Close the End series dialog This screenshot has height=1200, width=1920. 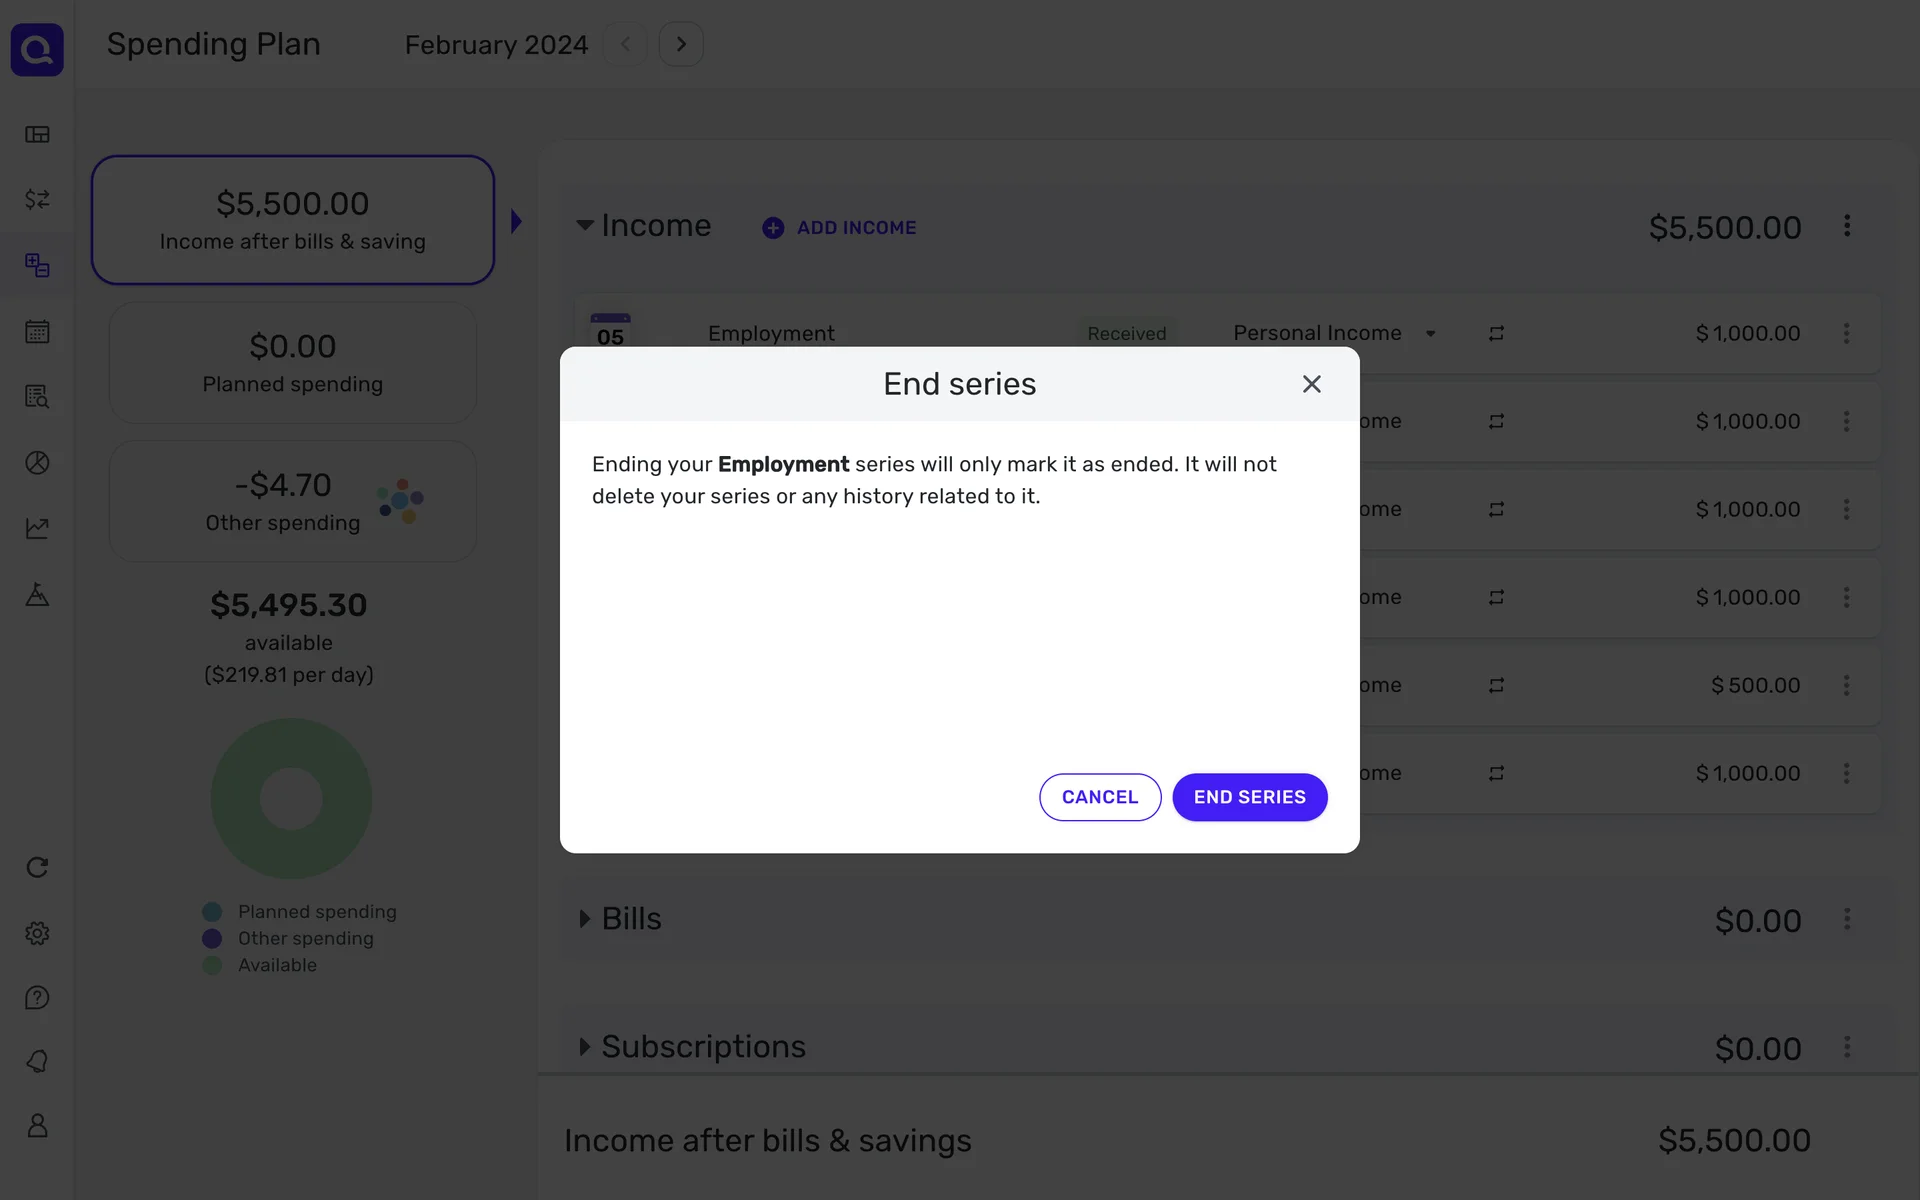(x=1311, y=384)
